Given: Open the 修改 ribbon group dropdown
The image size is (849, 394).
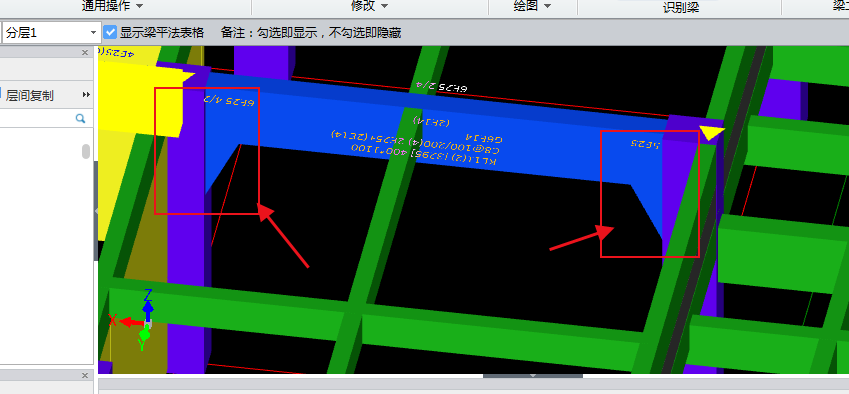Looking at the screenshot, I should 370,6.
